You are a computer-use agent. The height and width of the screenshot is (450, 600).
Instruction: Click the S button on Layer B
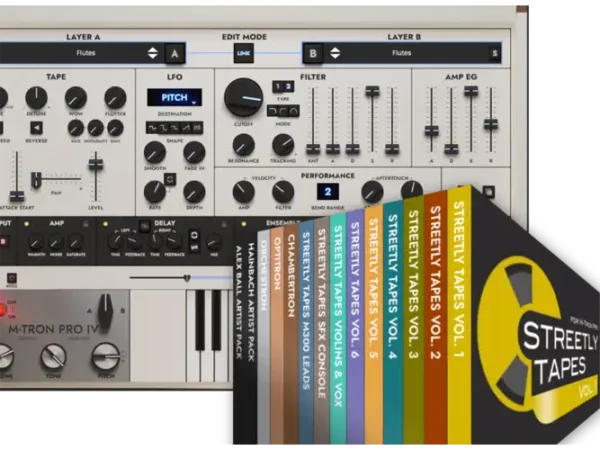pos(494,54)
